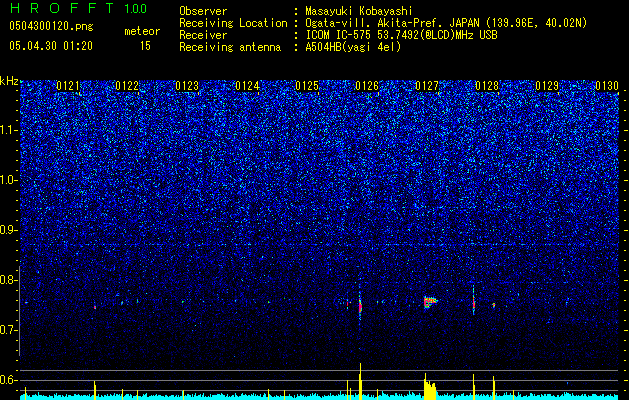Screen dimensions: 629x400
Task: Click the tallest yellow amplitude spike after 0126
Action: coord(360,381)
